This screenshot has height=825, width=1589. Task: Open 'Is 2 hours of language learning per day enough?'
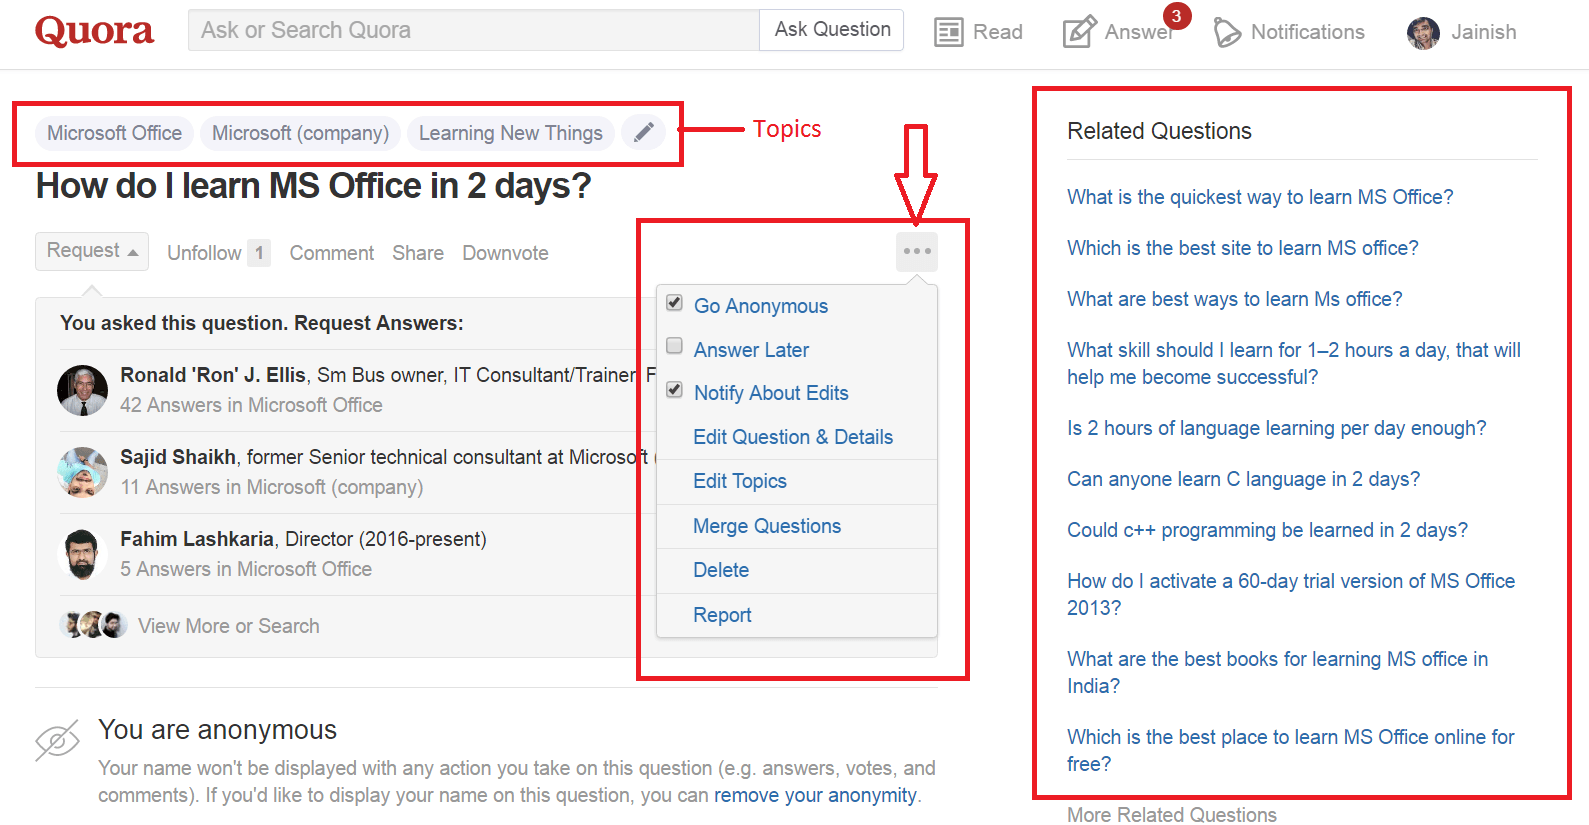coord(1277,428)
